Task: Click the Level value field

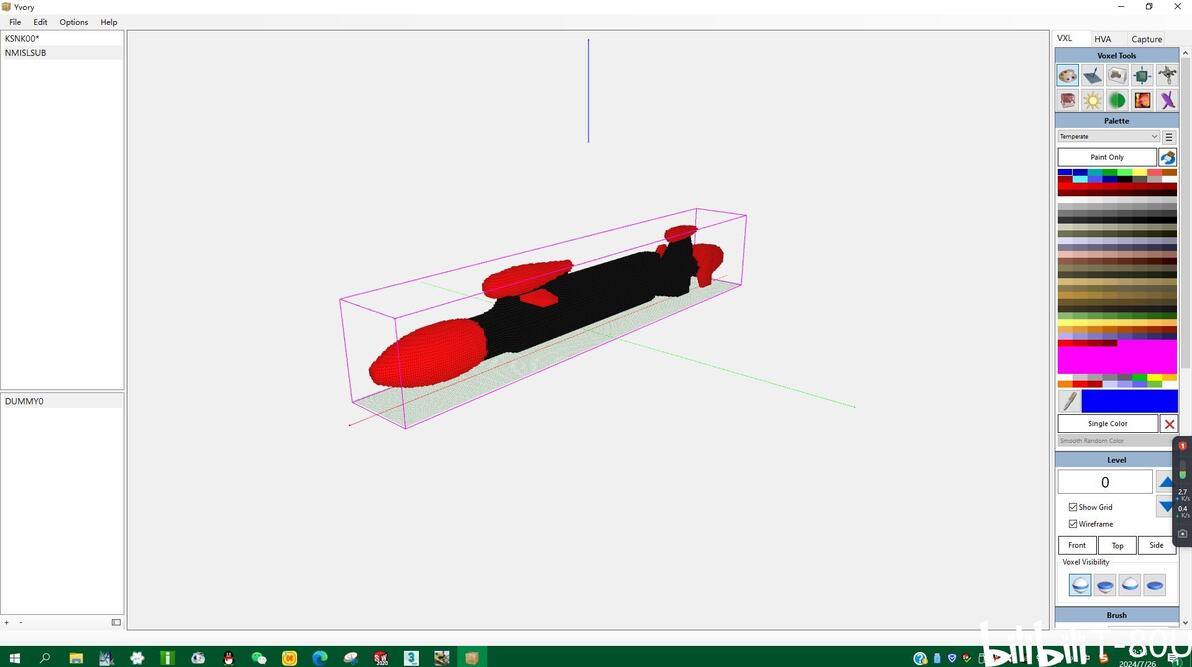Action: tap(1105, 482)
